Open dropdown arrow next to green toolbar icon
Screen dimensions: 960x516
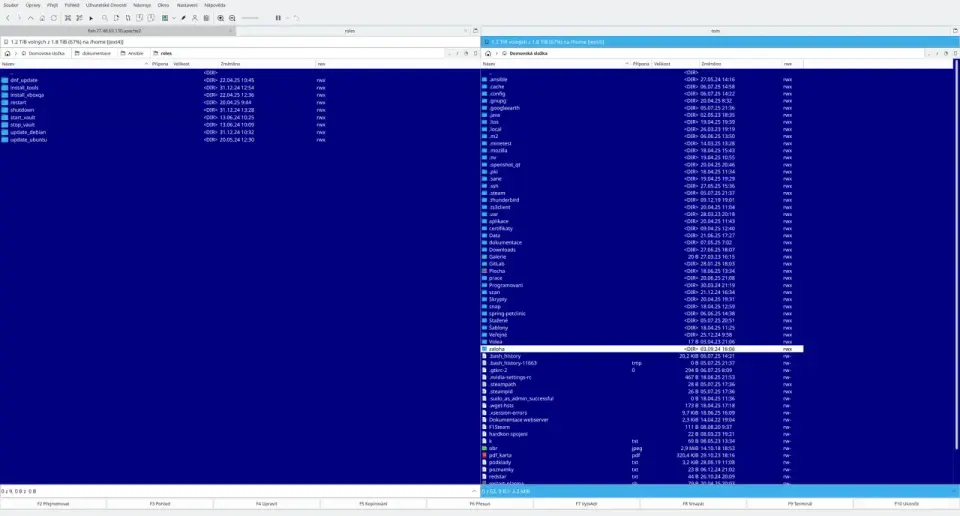point(174,18)
